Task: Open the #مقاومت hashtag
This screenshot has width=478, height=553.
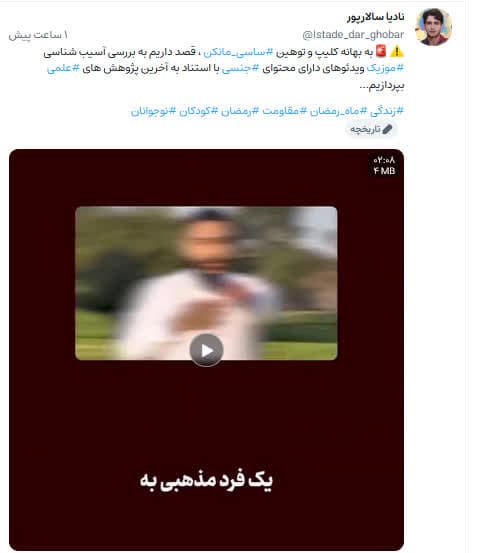Action: (284, 111)
